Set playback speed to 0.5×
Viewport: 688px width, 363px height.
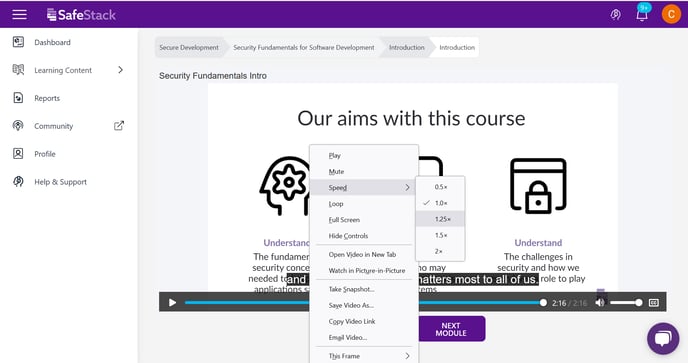(440, 187)
